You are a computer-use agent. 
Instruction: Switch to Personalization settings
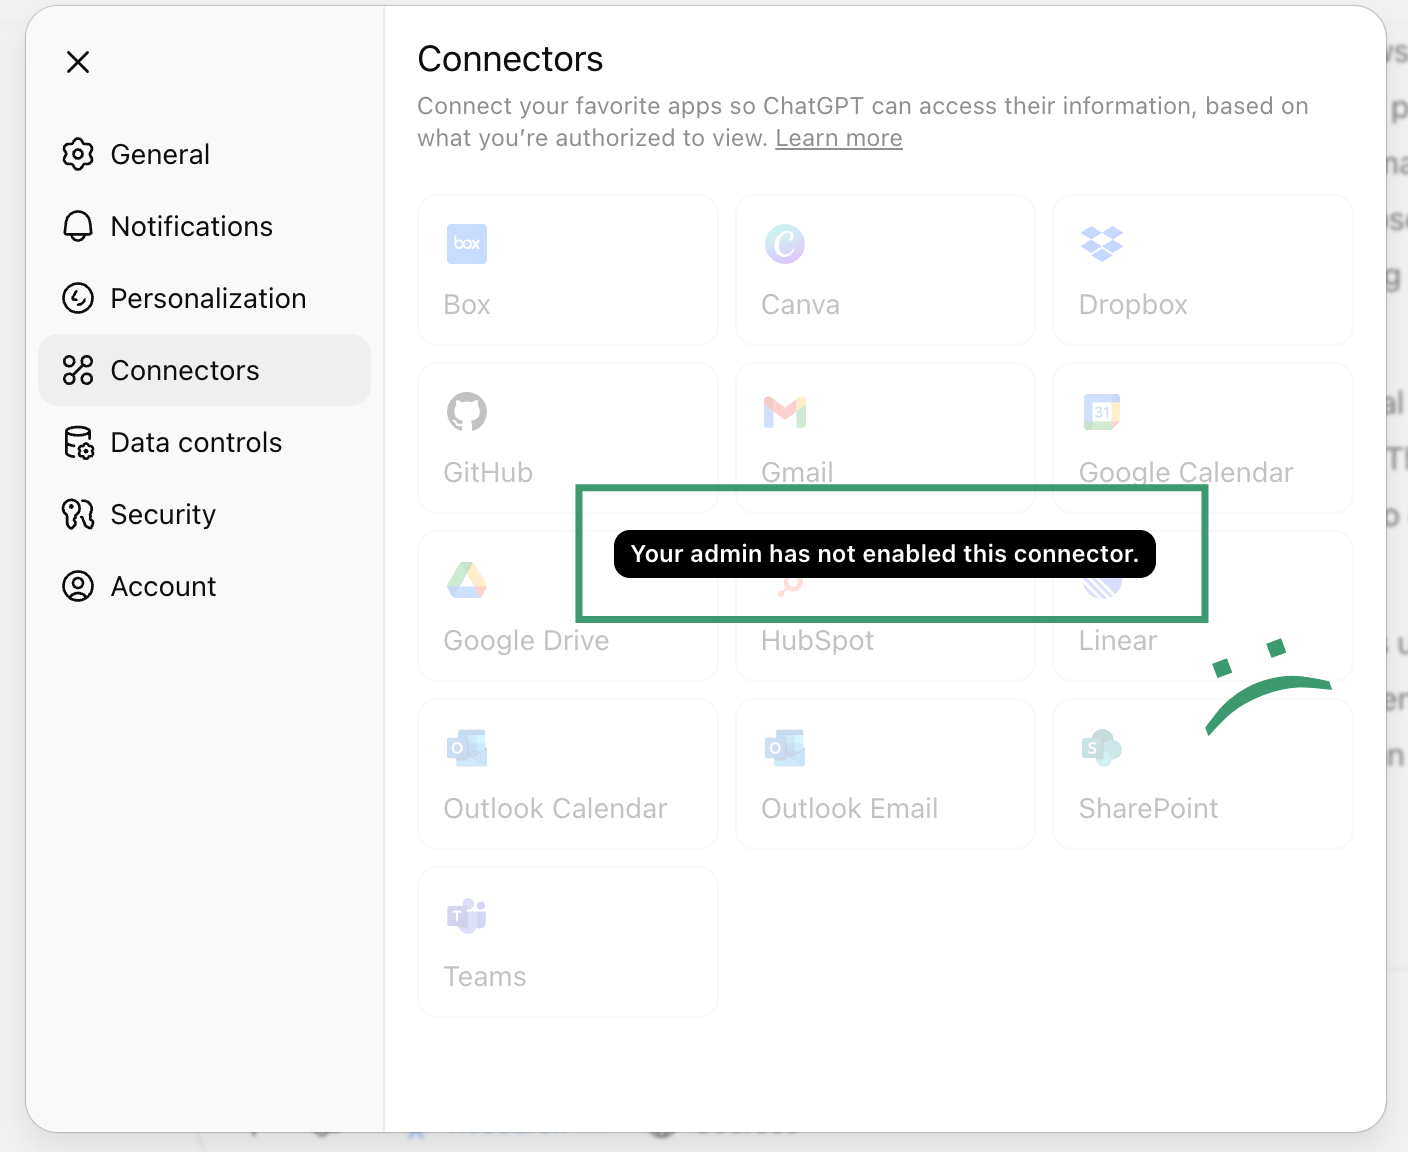click(x=208, y=298)
